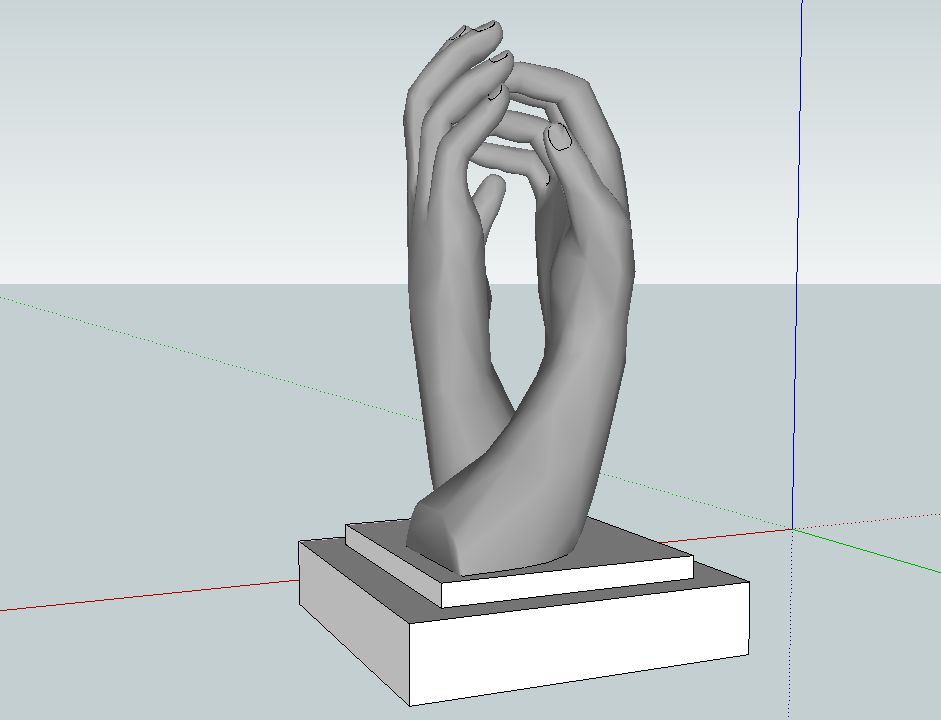Click the large lower base block's white front face
The image size is (941, 720).
(x=579, y=642)
